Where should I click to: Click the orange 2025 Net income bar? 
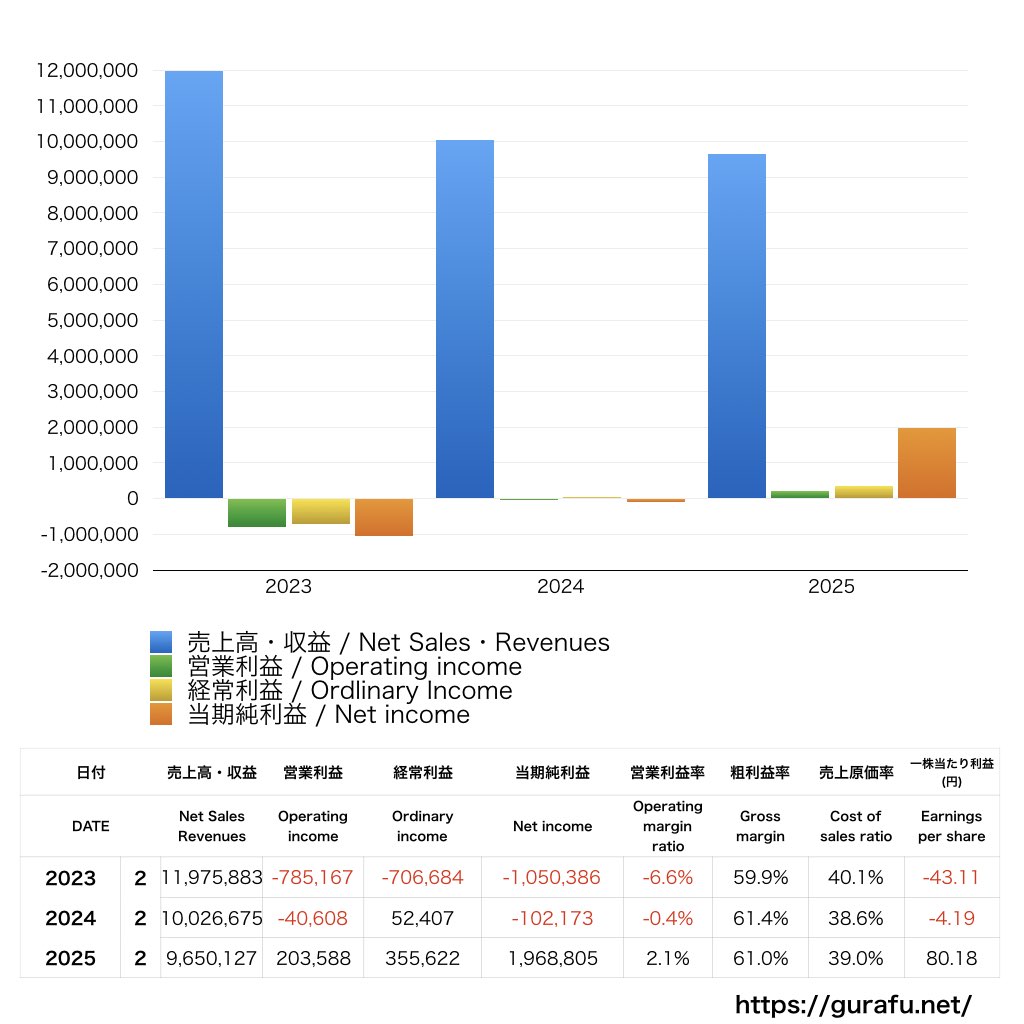(x=927, y=463)
